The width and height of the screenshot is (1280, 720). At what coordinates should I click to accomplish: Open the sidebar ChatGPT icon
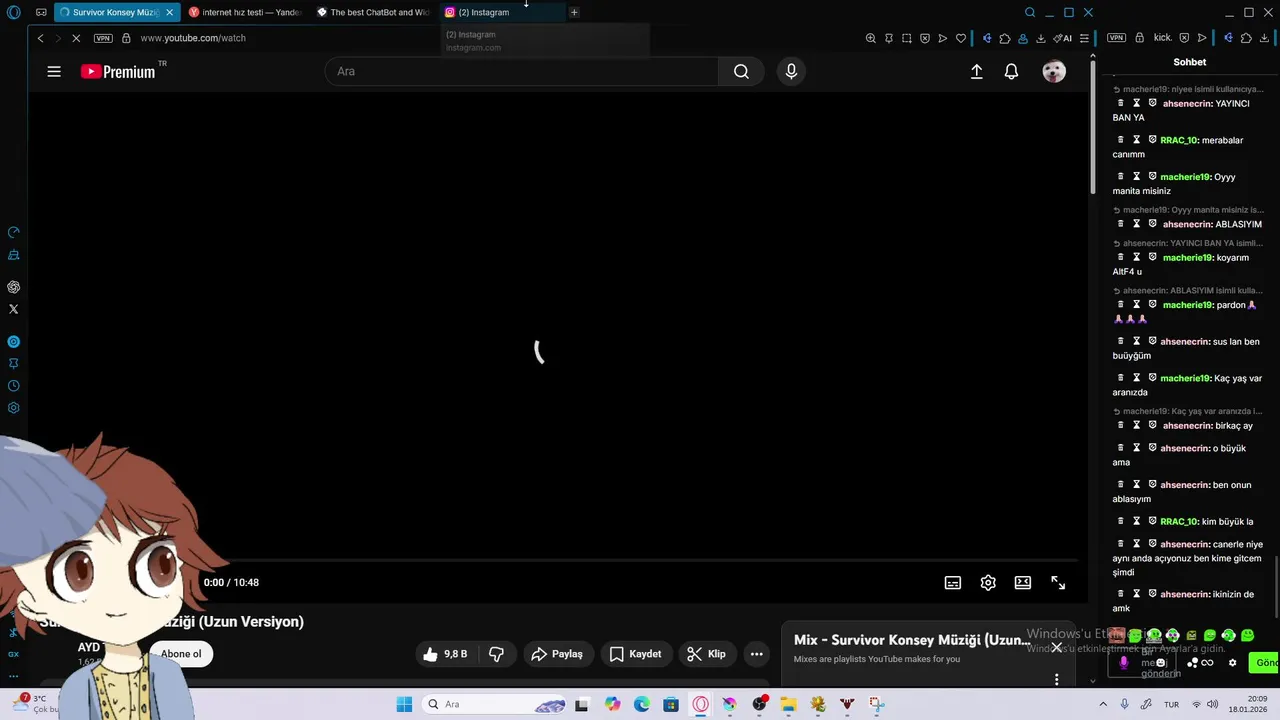pyautogui.click(x=14, y=287)
